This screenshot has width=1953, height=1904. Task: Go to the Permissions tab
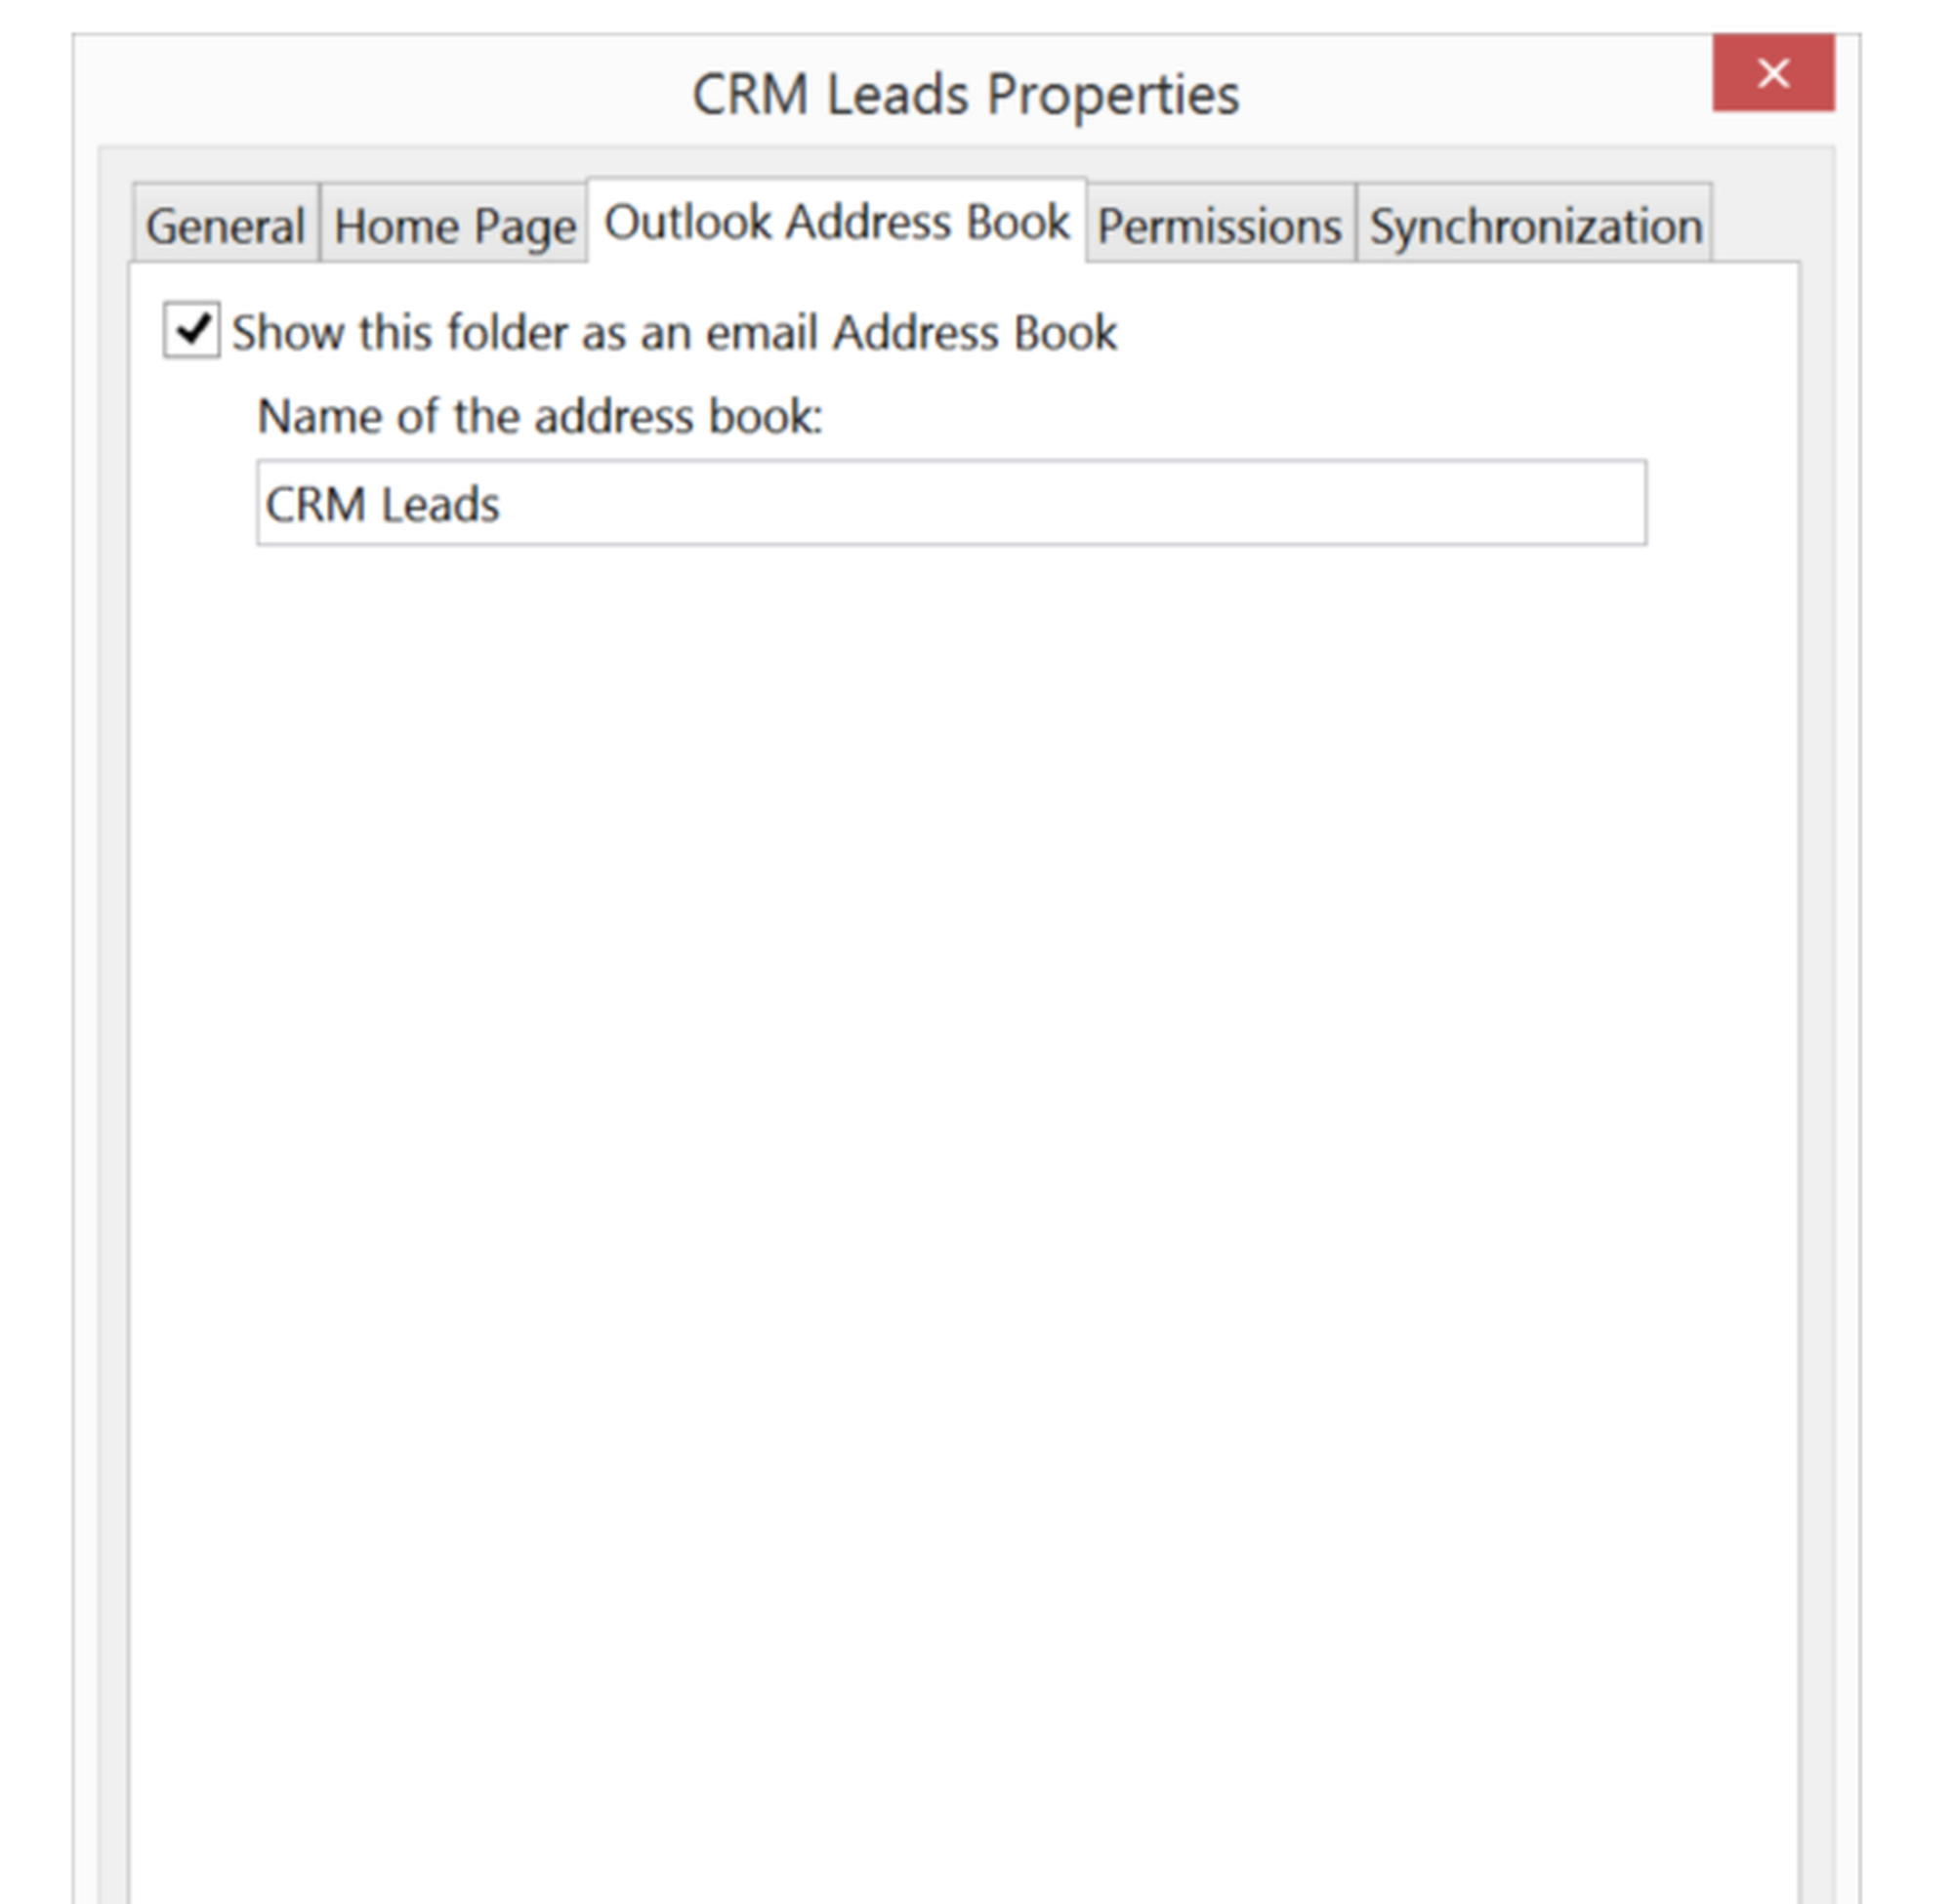click(x=1219, y=225)
